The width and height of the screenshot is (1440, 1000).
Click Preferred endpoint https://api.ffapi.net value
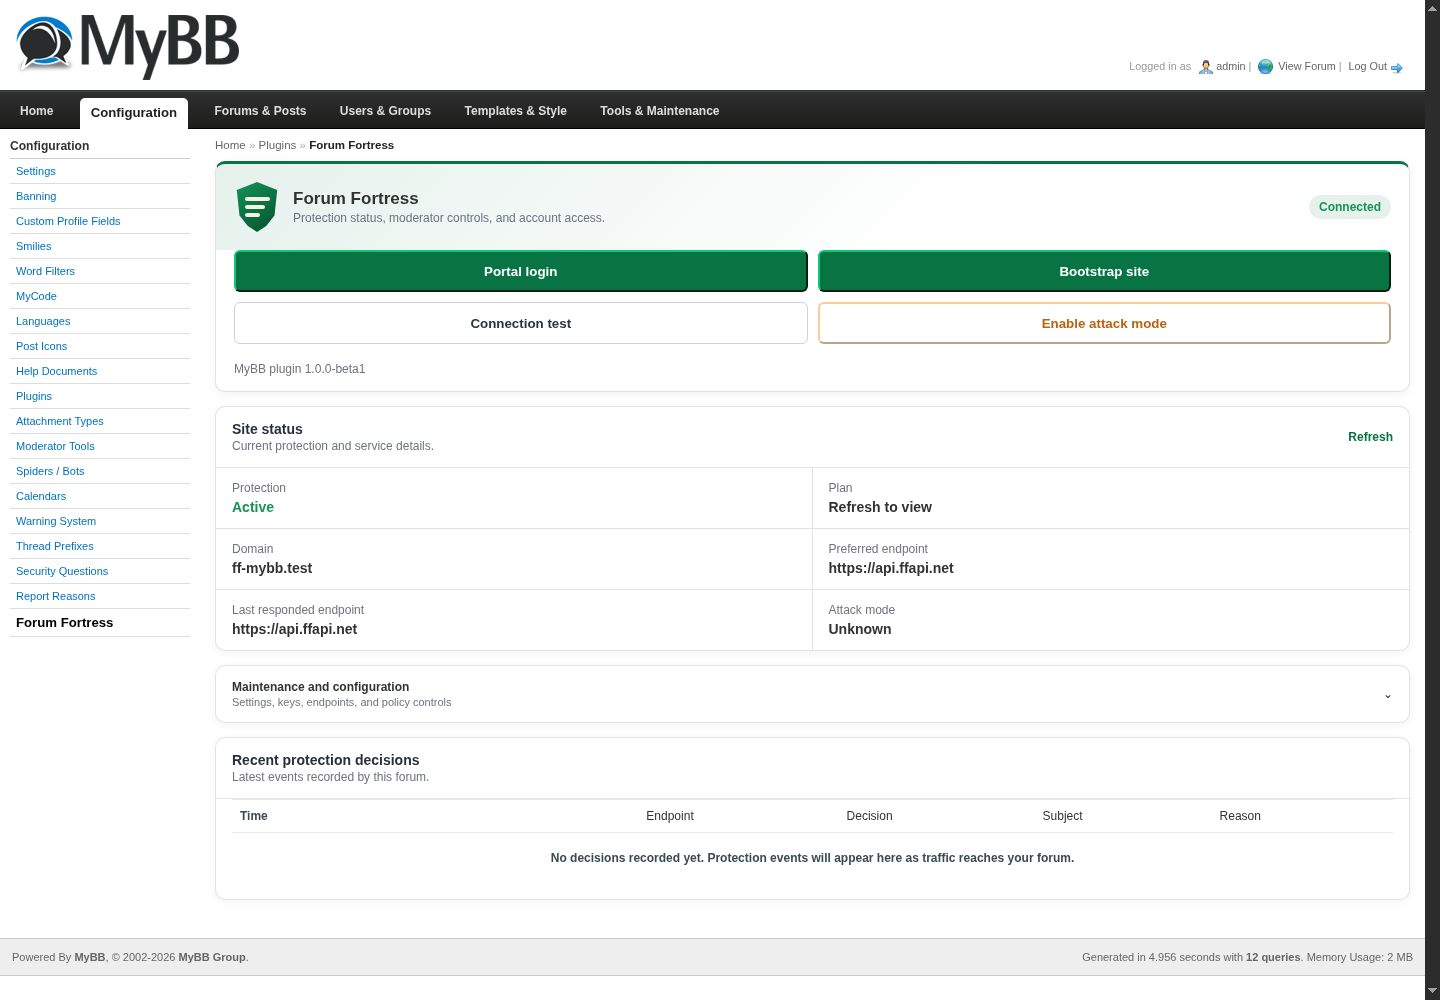click(891, 568)
